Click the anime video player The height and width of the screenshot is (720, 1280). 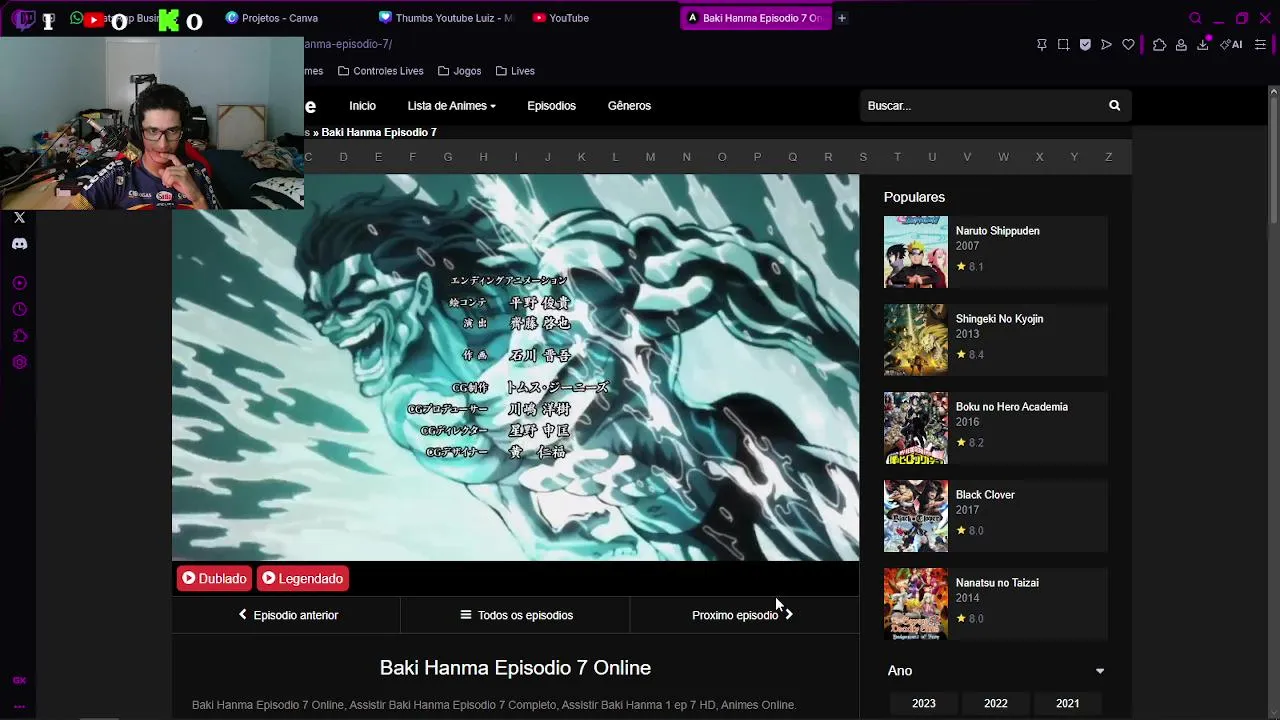515,367
